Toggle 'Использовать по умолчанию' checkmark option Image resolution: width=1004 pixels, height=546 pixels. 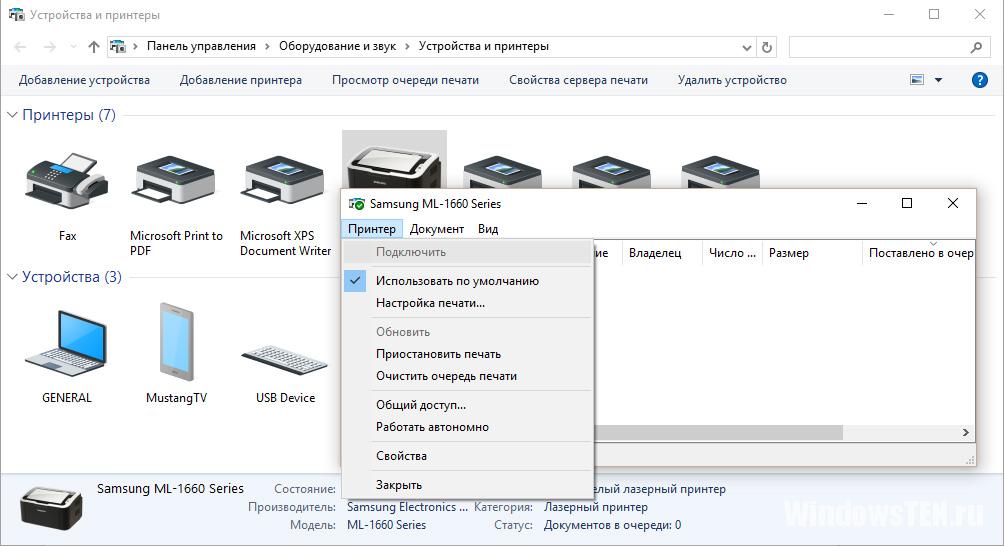457,281
